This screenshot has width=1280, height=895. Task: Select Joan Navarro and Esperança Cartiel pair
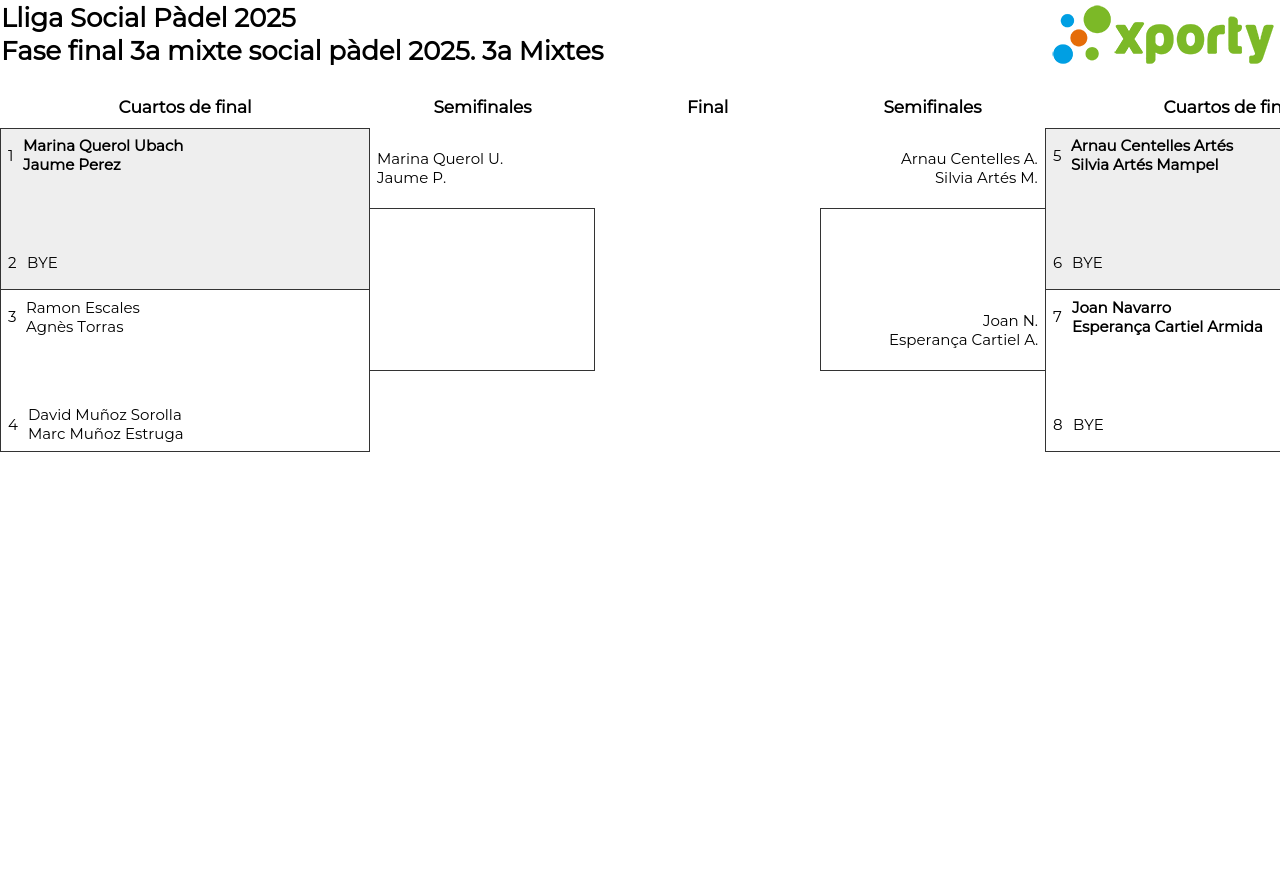1166,317
